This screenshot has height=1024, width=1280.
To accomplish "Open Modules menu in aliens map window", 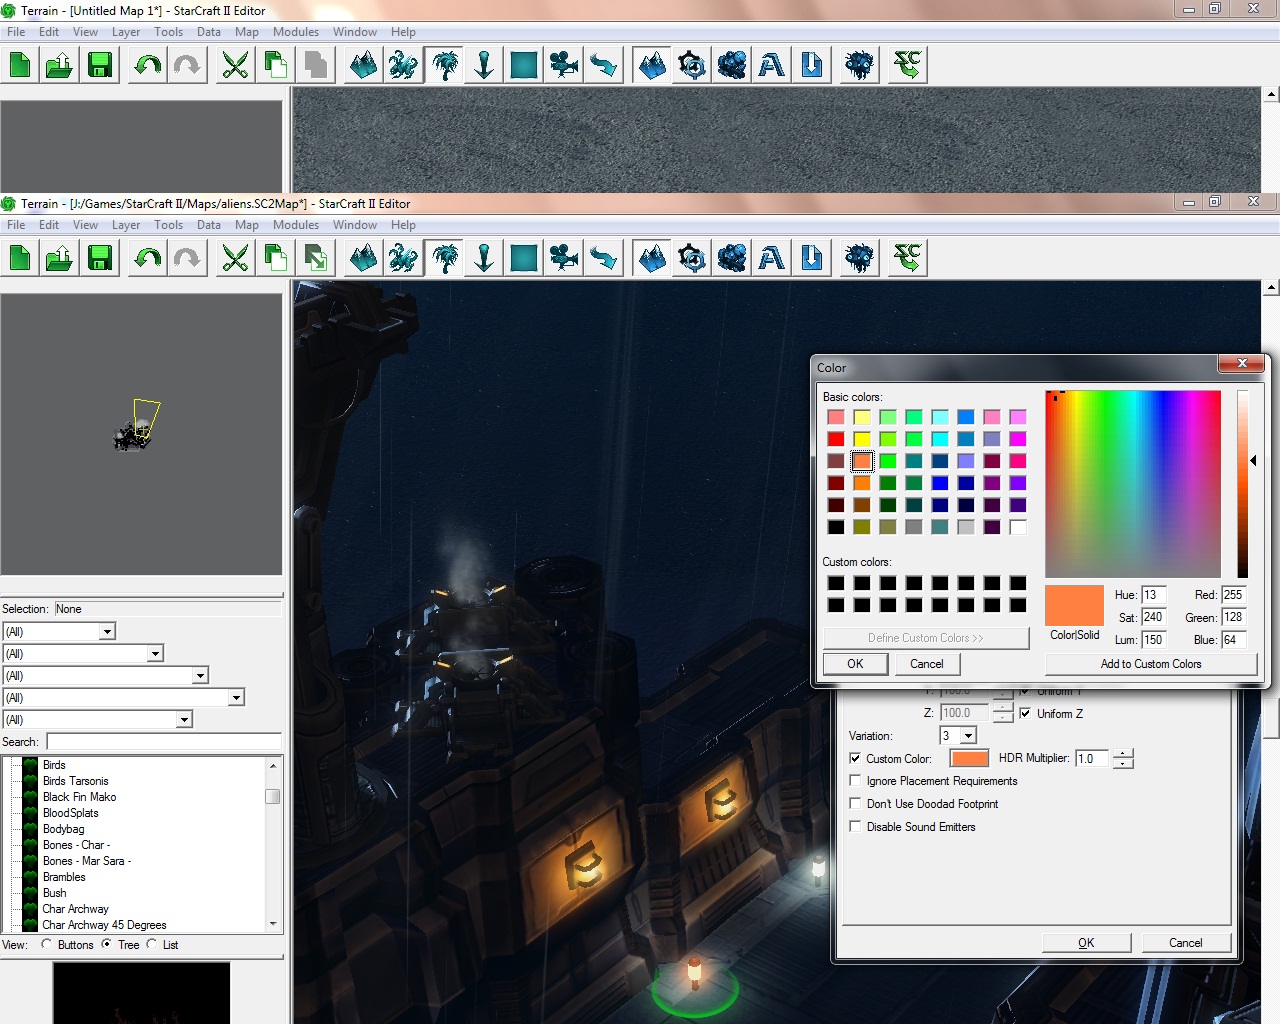I will (x=295, y=225).
